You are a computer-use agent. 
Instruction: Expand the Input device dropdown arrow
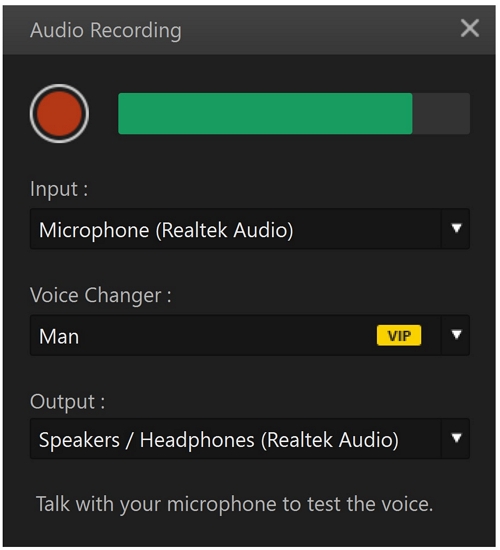[x=456, y=229]
